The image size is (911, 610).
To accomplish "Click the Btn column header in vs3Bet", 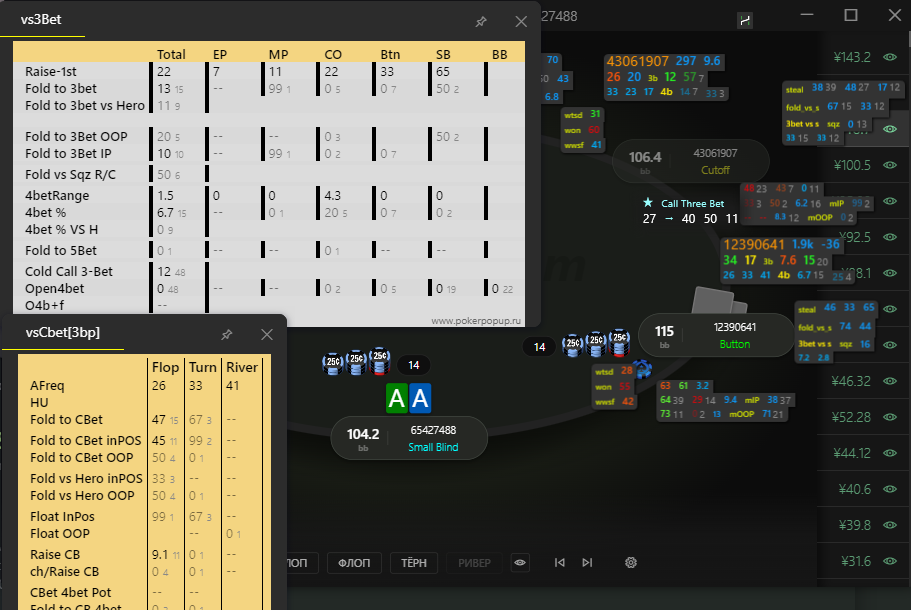I will coord(390,55).
